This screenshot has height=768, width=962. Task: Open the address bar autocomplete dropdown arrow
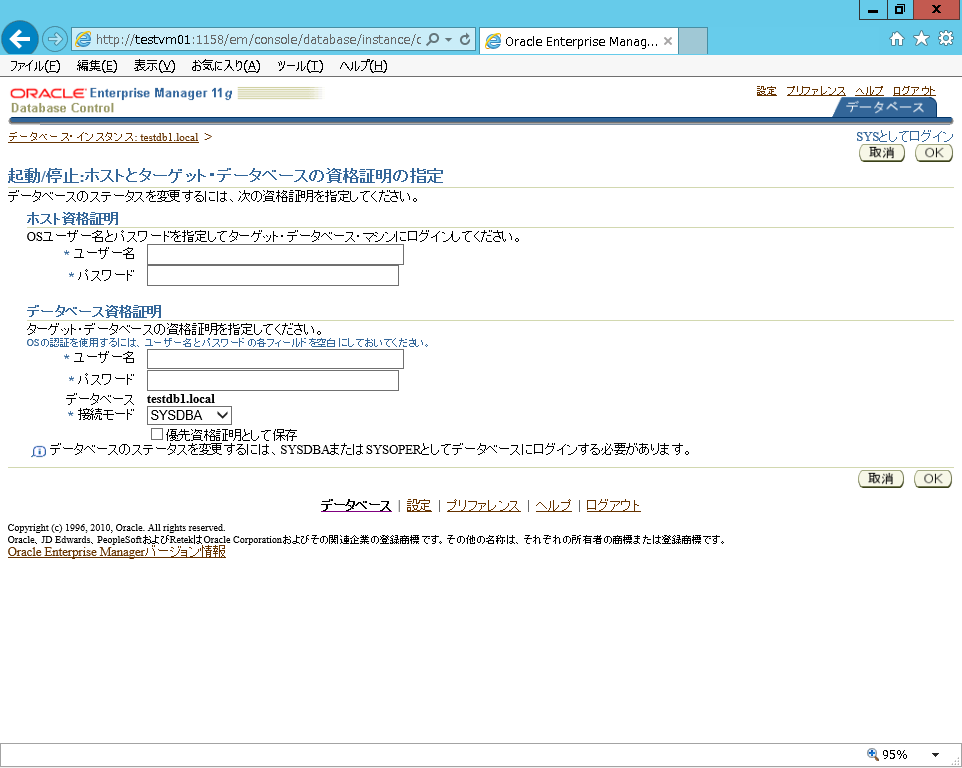[x=448, y=39]
